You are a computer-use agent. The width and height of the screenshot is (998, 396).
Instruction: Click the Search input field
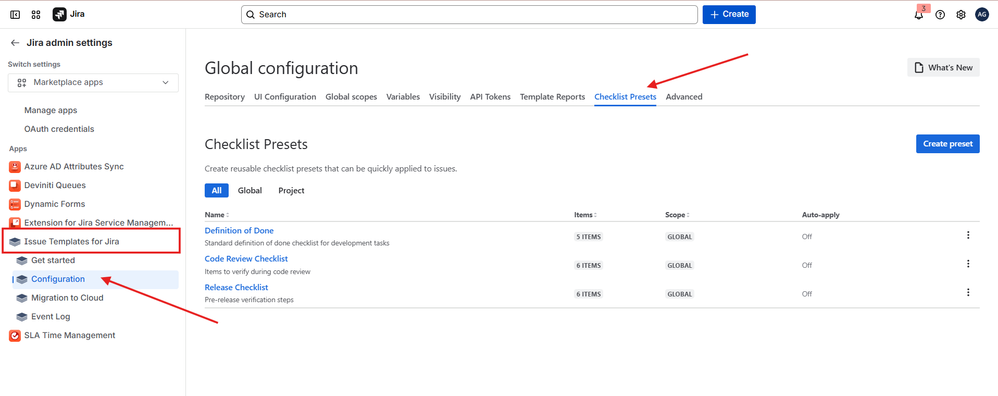pyautogui.click(x=469, y=14)
